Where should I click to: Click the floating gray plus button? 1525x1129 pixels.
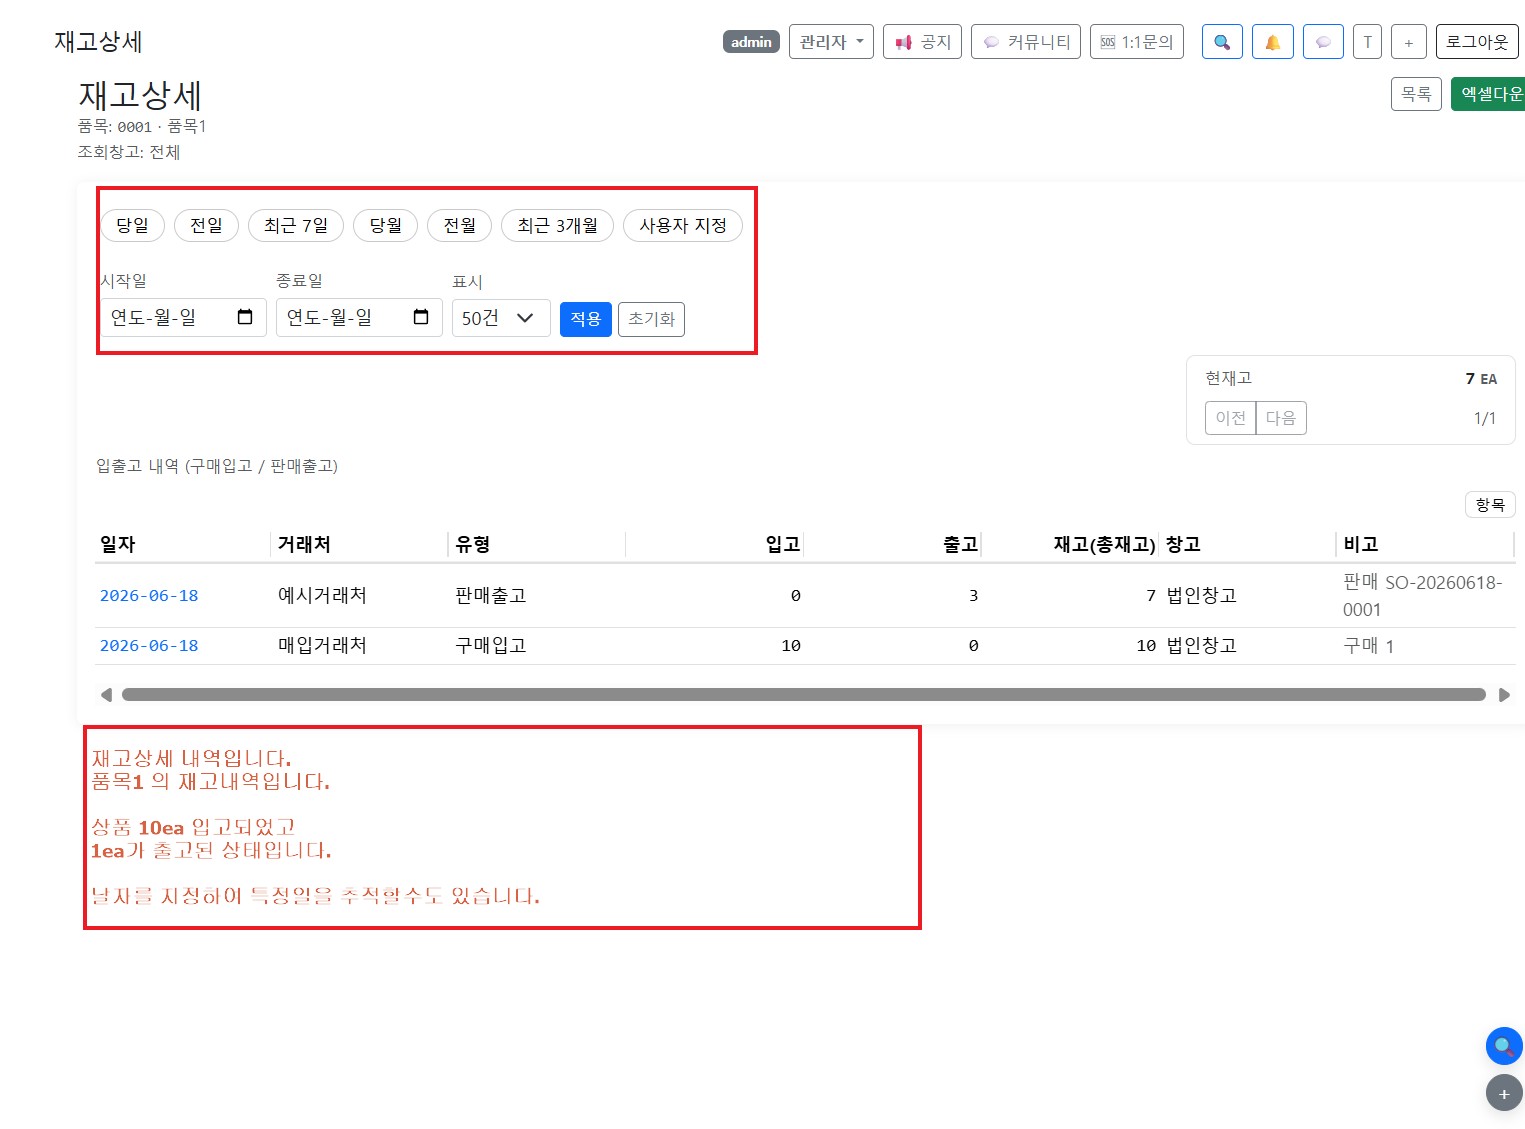1504,1093
